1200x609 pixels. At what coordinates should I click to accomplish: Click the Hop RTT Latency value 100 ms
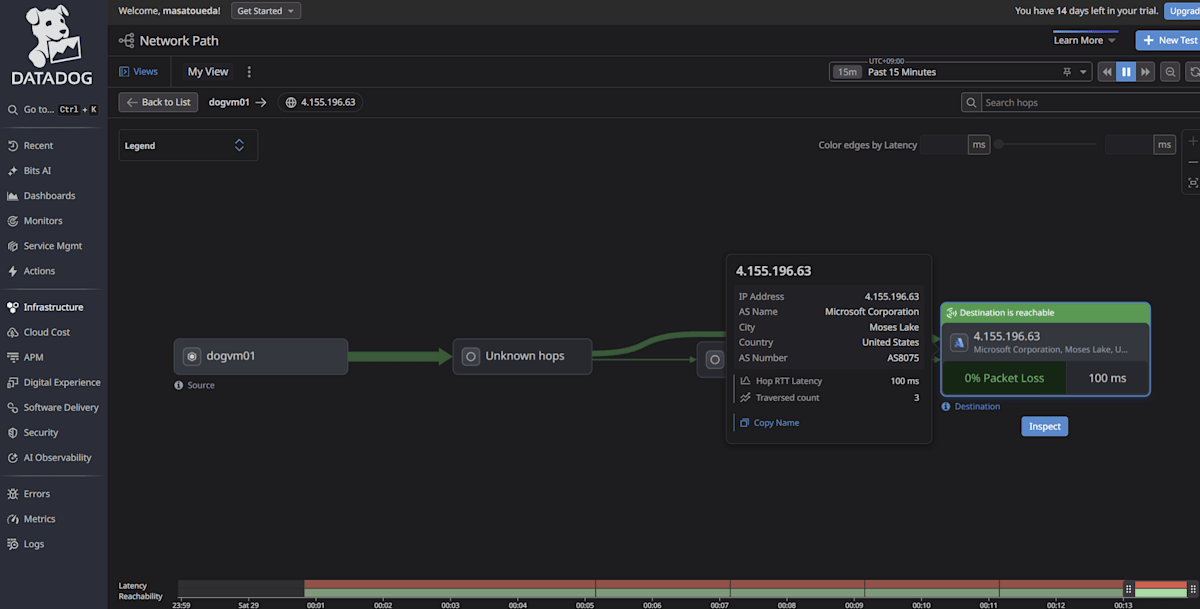coord(905,381)
